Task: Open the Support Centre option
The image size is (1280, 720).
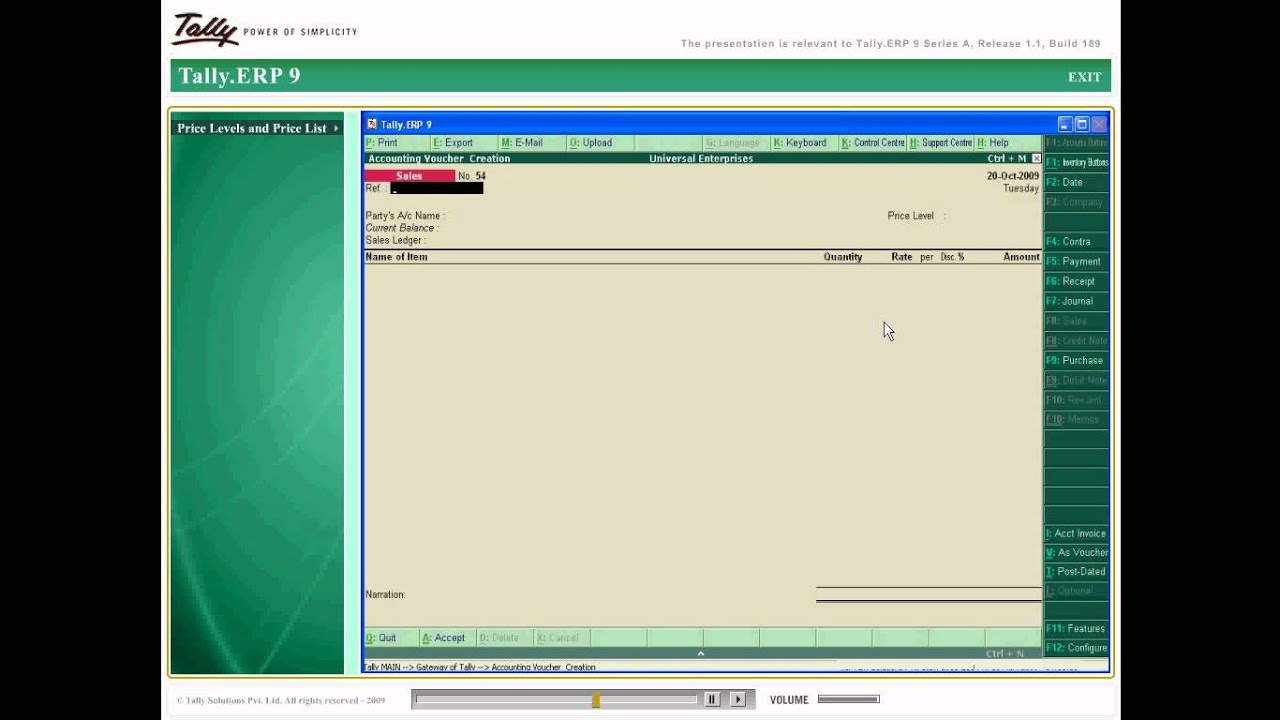Action: click(941, 143)
